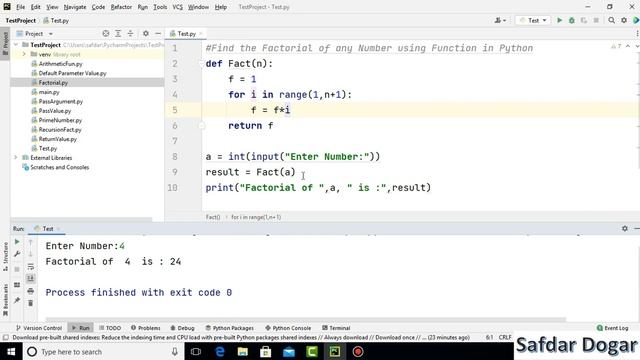The height and width of the screenshot is (360, 640).
Task: Open the Project view dropdown
Action: 35,33
